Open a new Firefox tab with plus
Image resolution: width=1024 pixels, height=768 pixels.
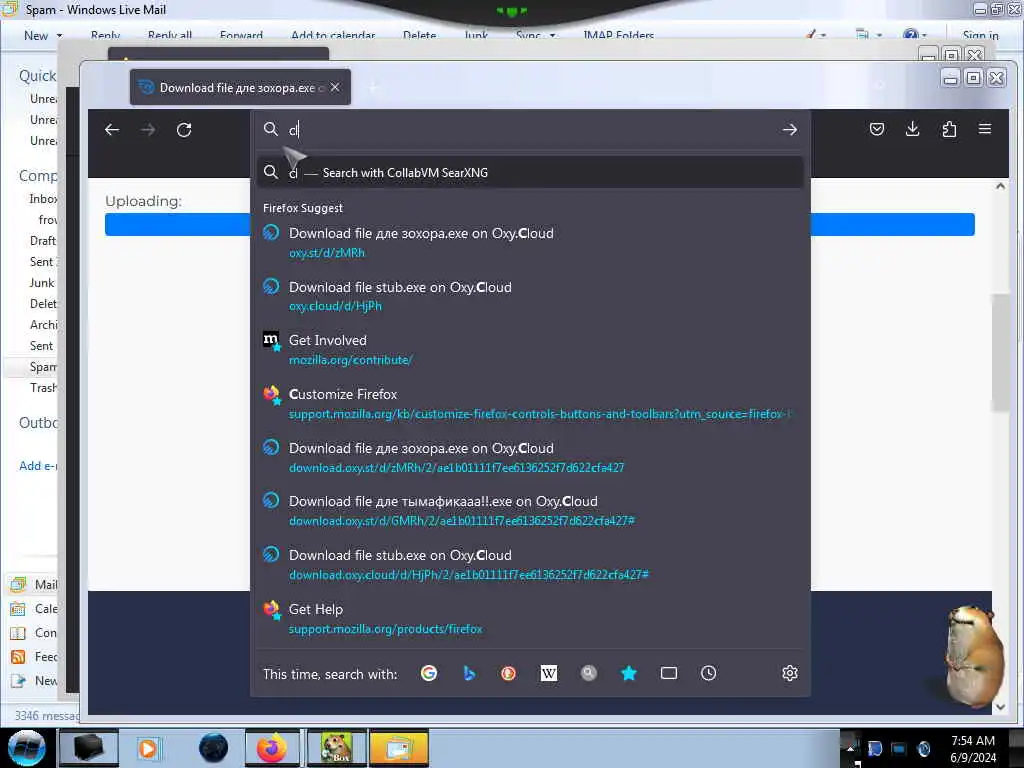coord(374,88)
